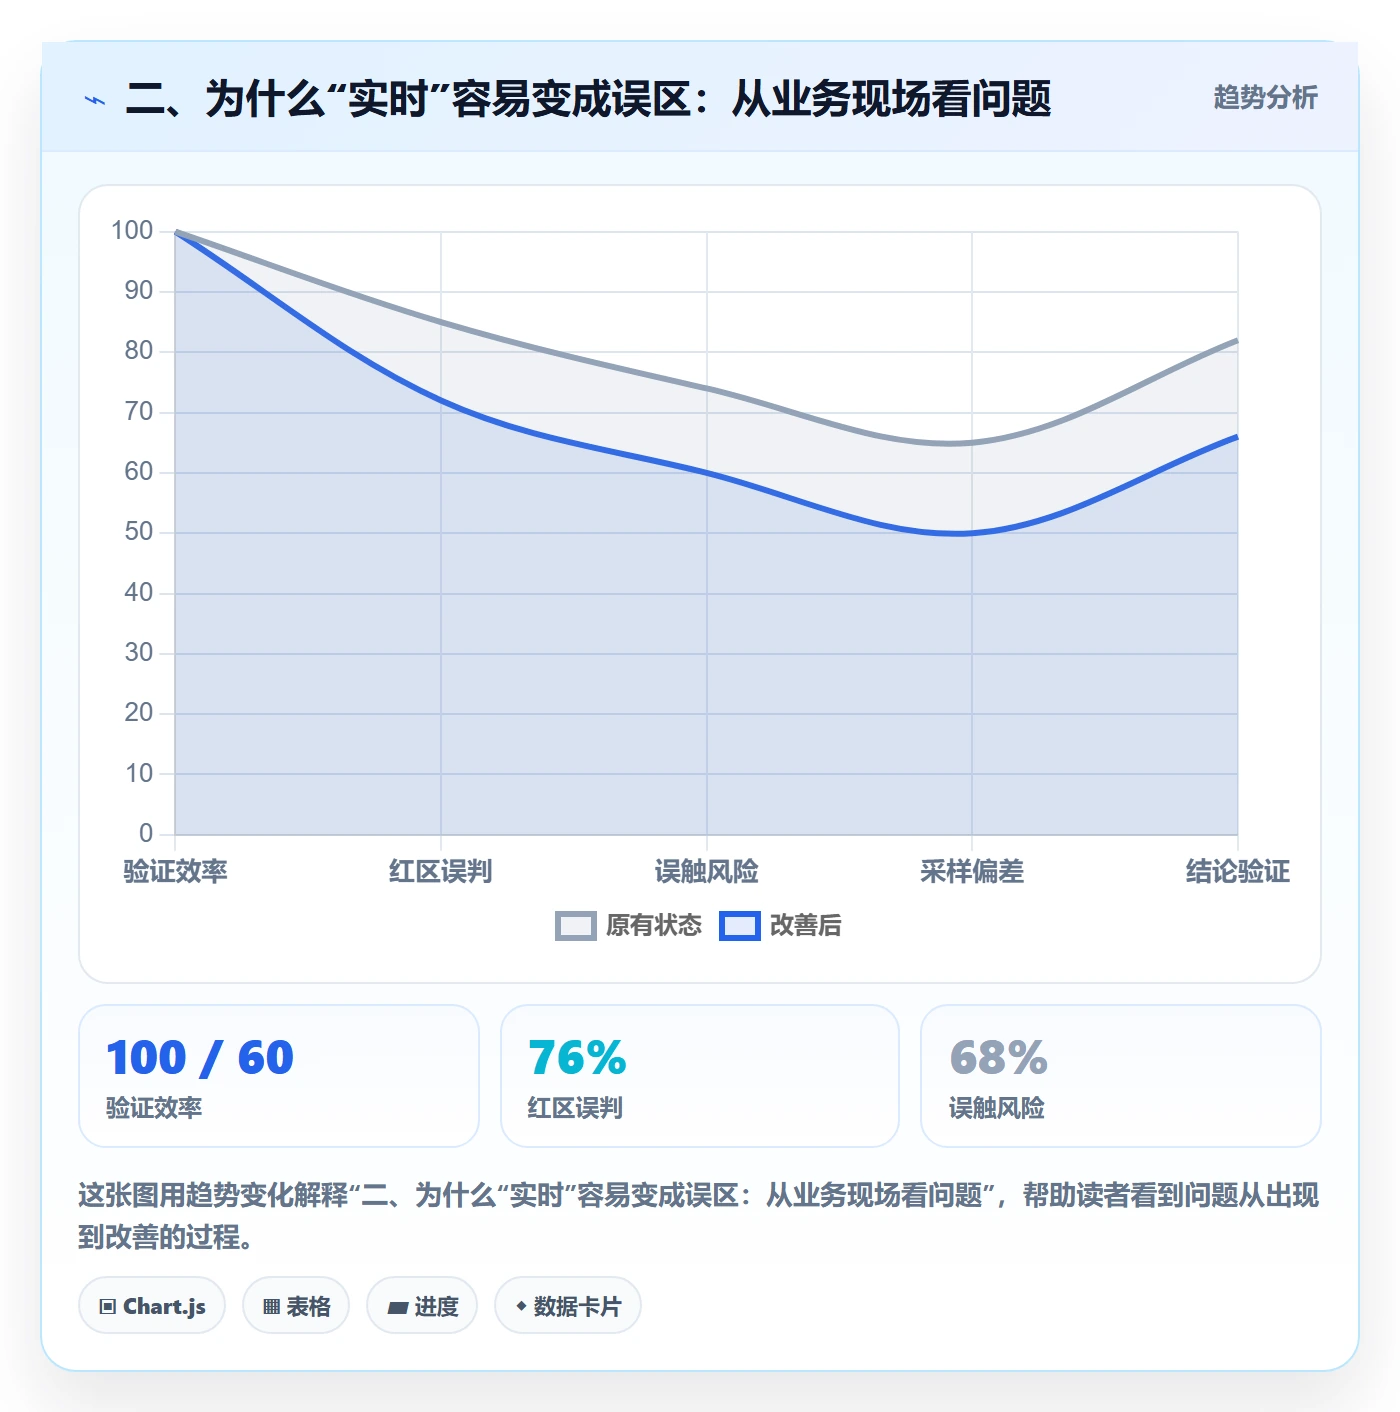Click the y-axis value 100
Image resolution: width=1400 pixels, height=1412 pixels.
point(132,231)
